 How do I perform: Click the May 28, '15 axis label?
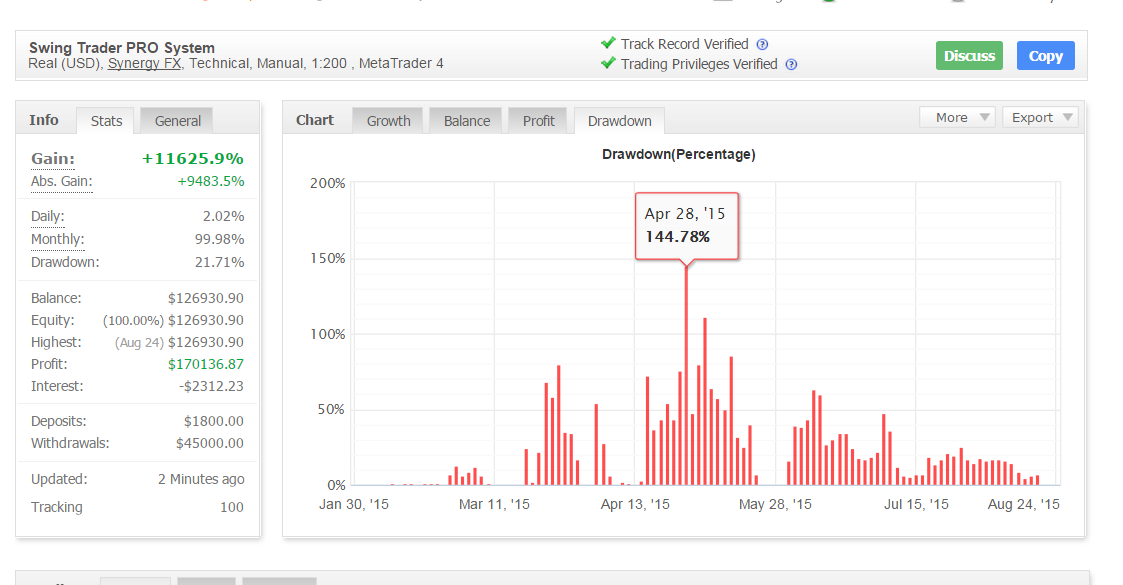click(775, 505)
